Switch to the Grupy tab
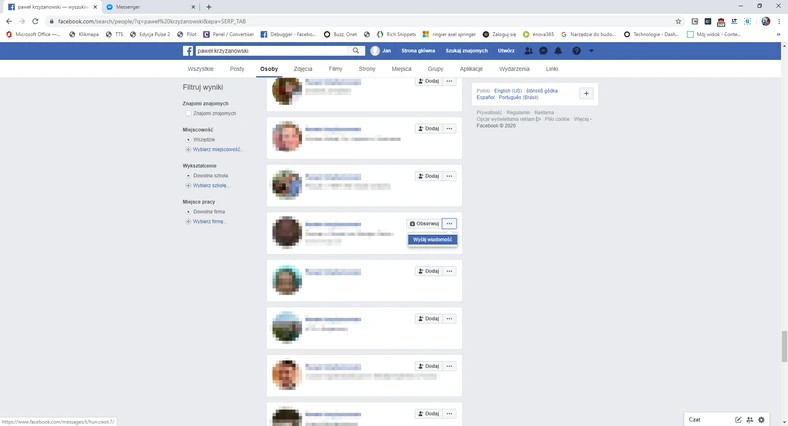The height and width of the screenshot is (426, 788). (x=435, y=69)
